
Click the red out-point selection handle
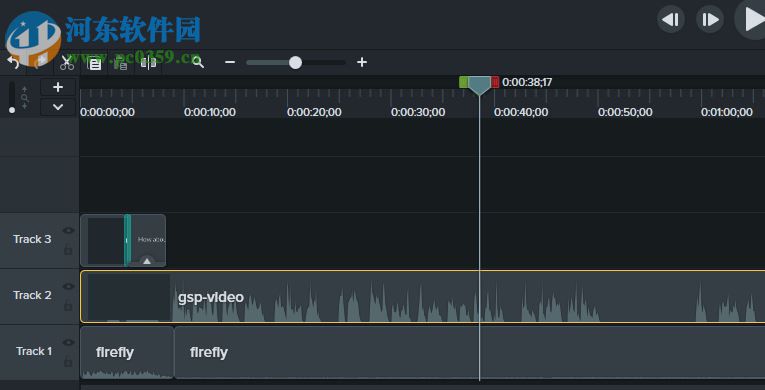coord(495,82)
